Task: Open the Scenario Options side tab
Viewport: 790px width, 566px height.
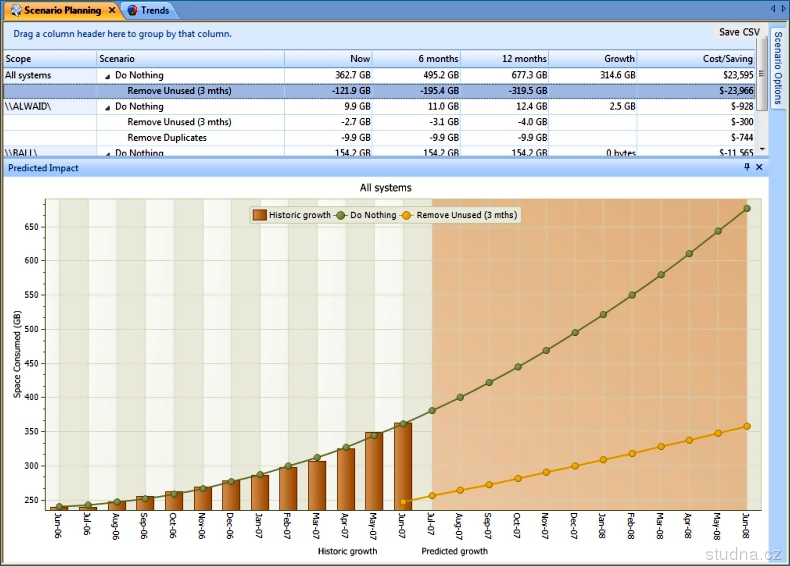Action: [x=778, y=68]
